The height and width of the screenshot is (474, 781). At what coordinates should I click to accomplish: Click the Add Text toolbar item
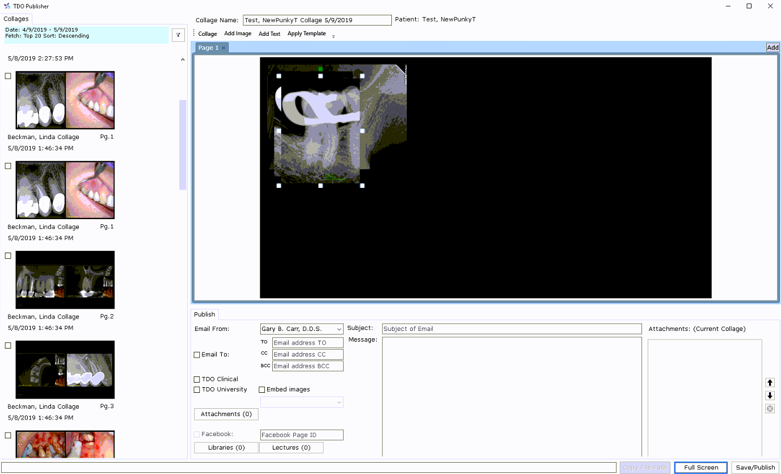[269, 34]
